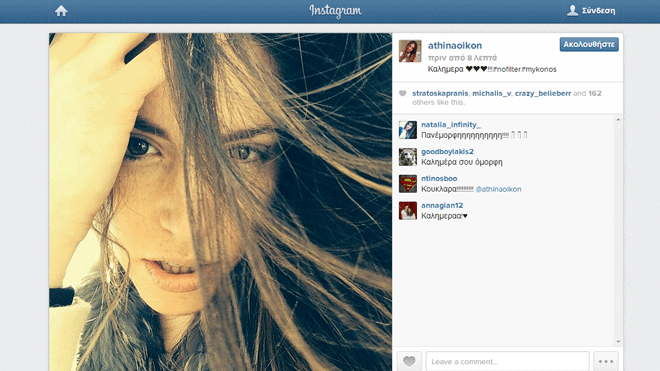Click the comments scrollbar up arrow
The width and height of the screenshot is (660, 371).
tap(618, 120)
